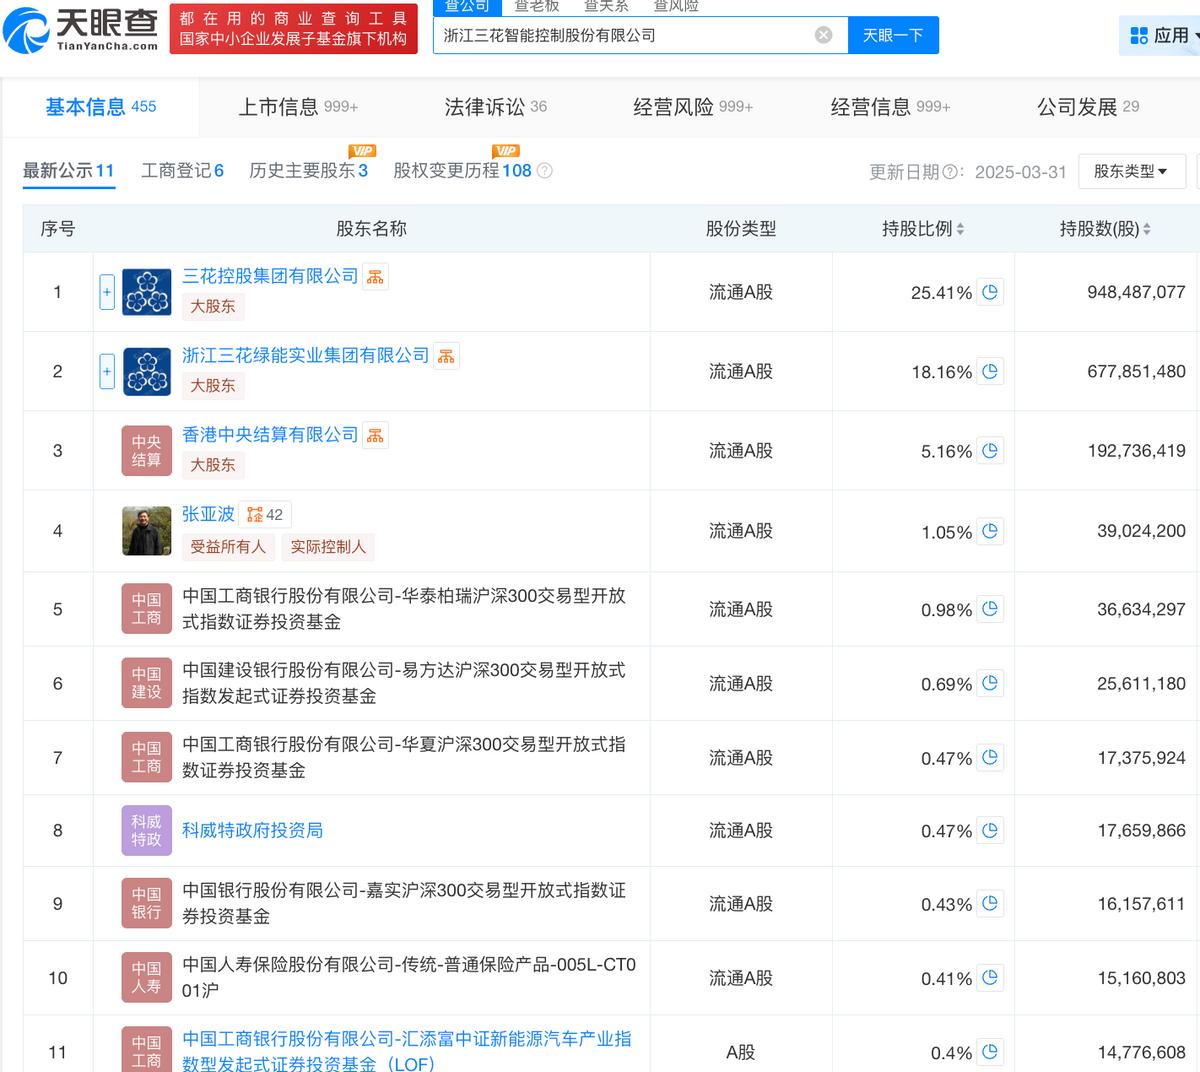This screenshot has width=1200, height=1072.
Task: Open shareholding pie chart icon for 18.16%
Action: 990,371
